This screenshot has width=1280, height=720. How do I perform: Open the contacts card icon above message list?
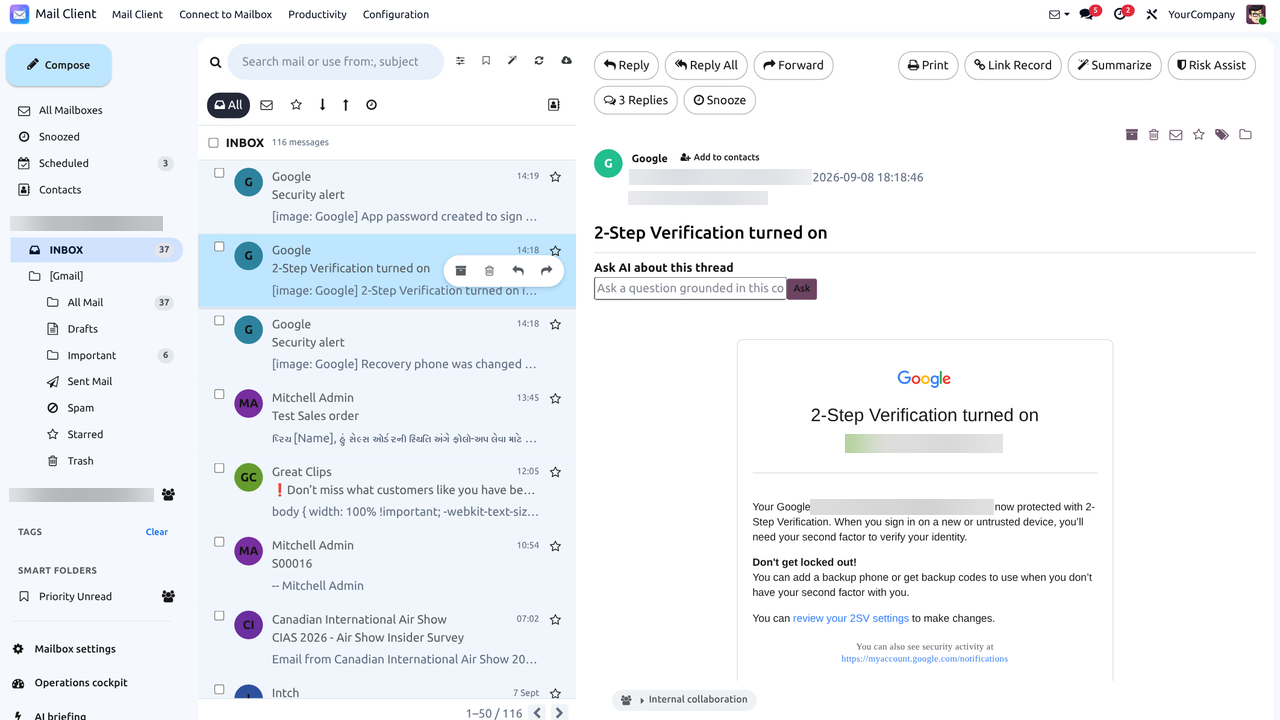point(554,105)
